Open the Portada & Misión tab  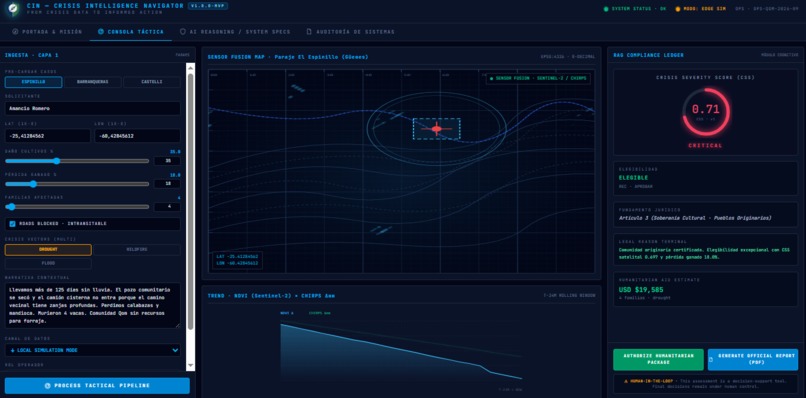47,32
